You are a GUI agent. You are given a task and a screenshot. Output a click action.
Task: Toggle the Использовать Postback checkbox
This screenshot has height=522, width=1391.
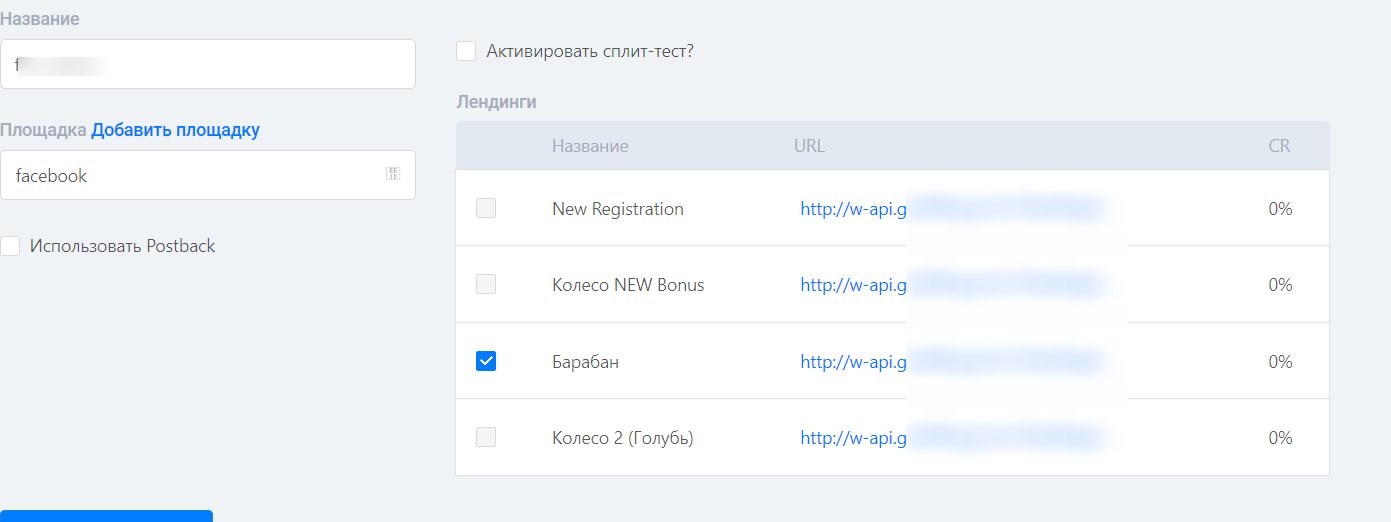click(x=10, y=246)
